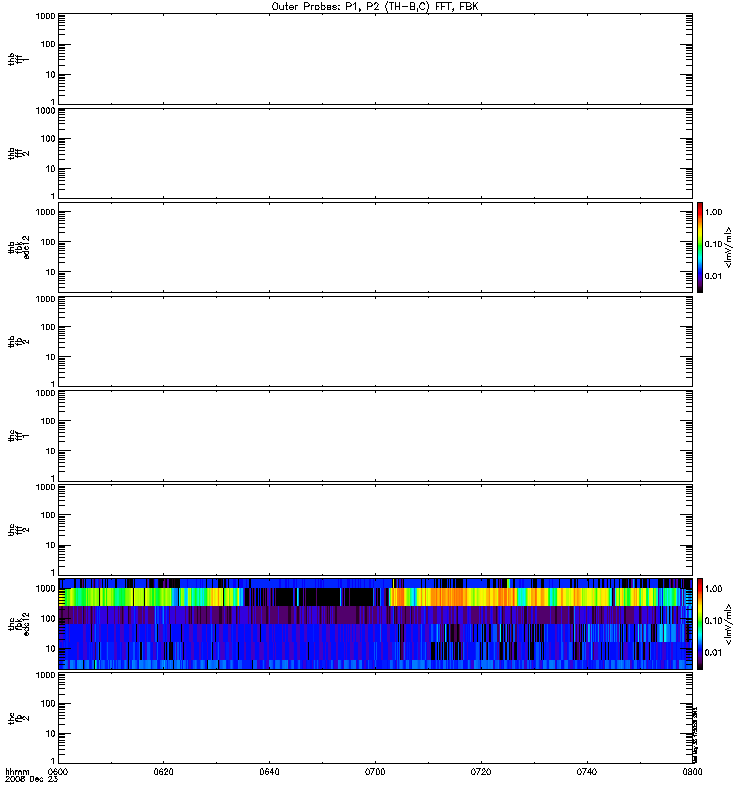This screenshot has width=750, height=800.
Task: Click the bottom panel's "thc" y-axis label
Action: tap(11, 718)
